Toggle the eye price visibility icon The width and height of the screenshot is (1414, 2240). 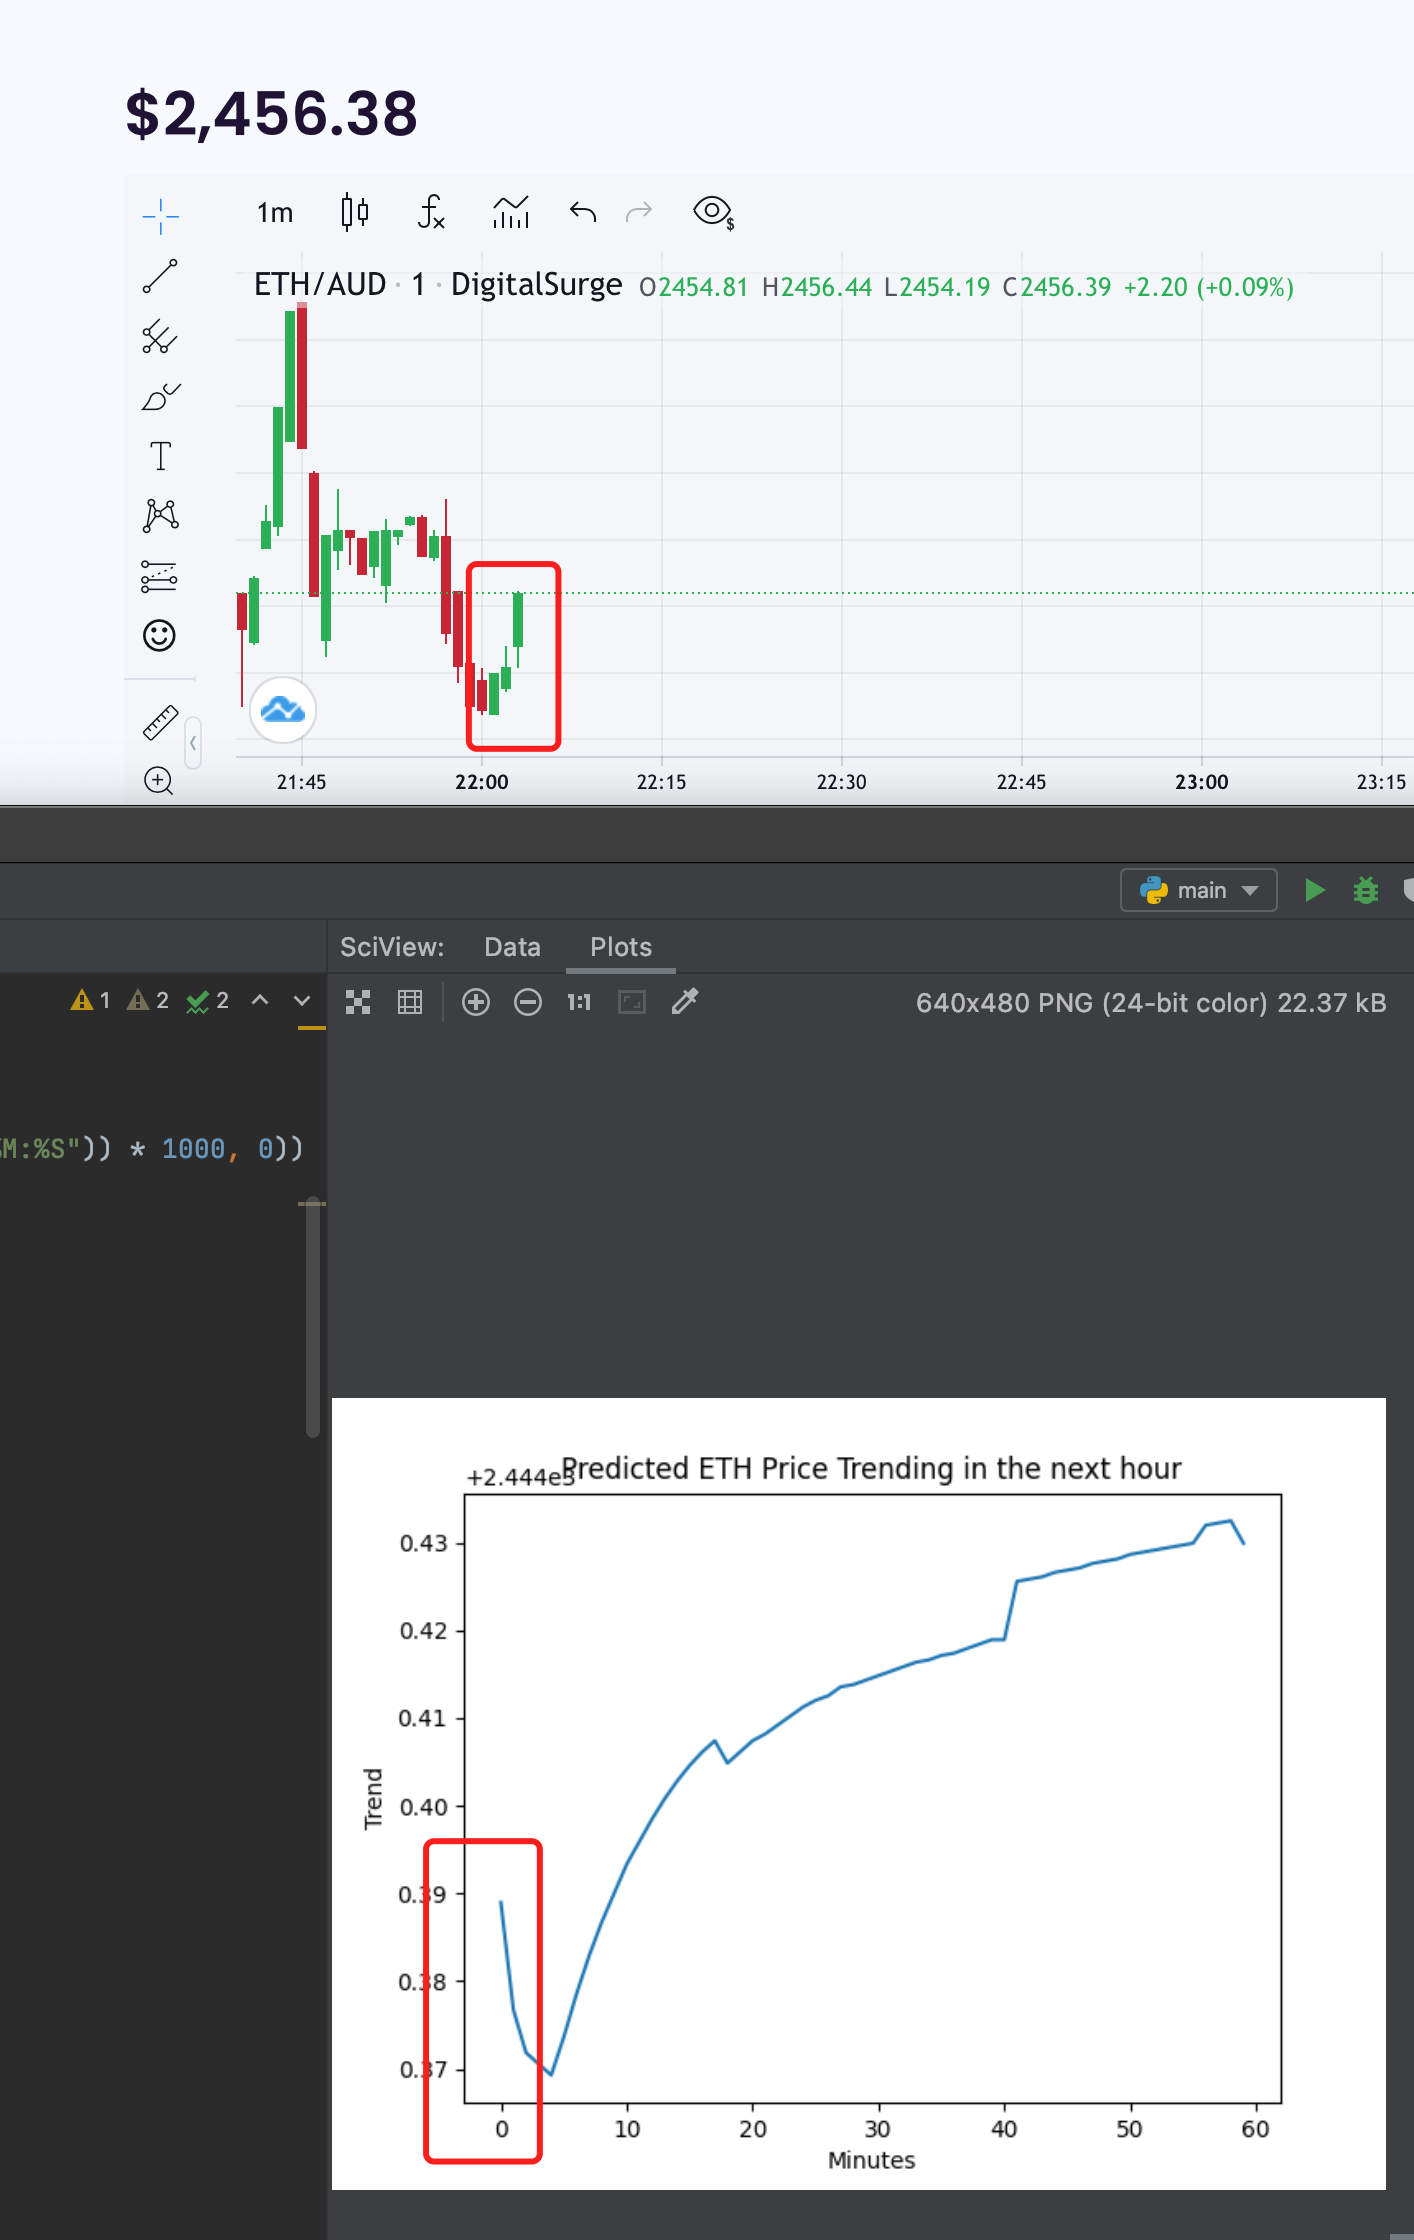coord(714,212)
